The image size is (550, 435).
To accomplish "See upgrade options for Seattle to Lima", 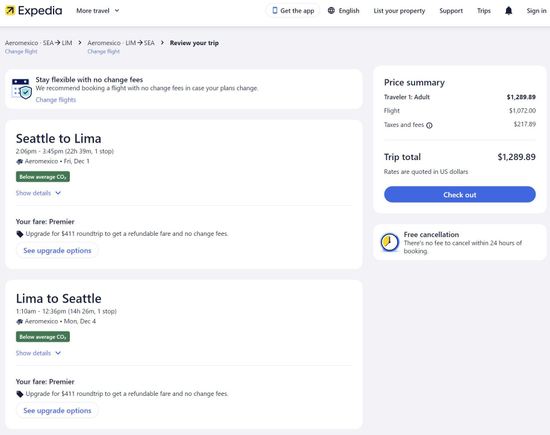I will pos(57,250).
